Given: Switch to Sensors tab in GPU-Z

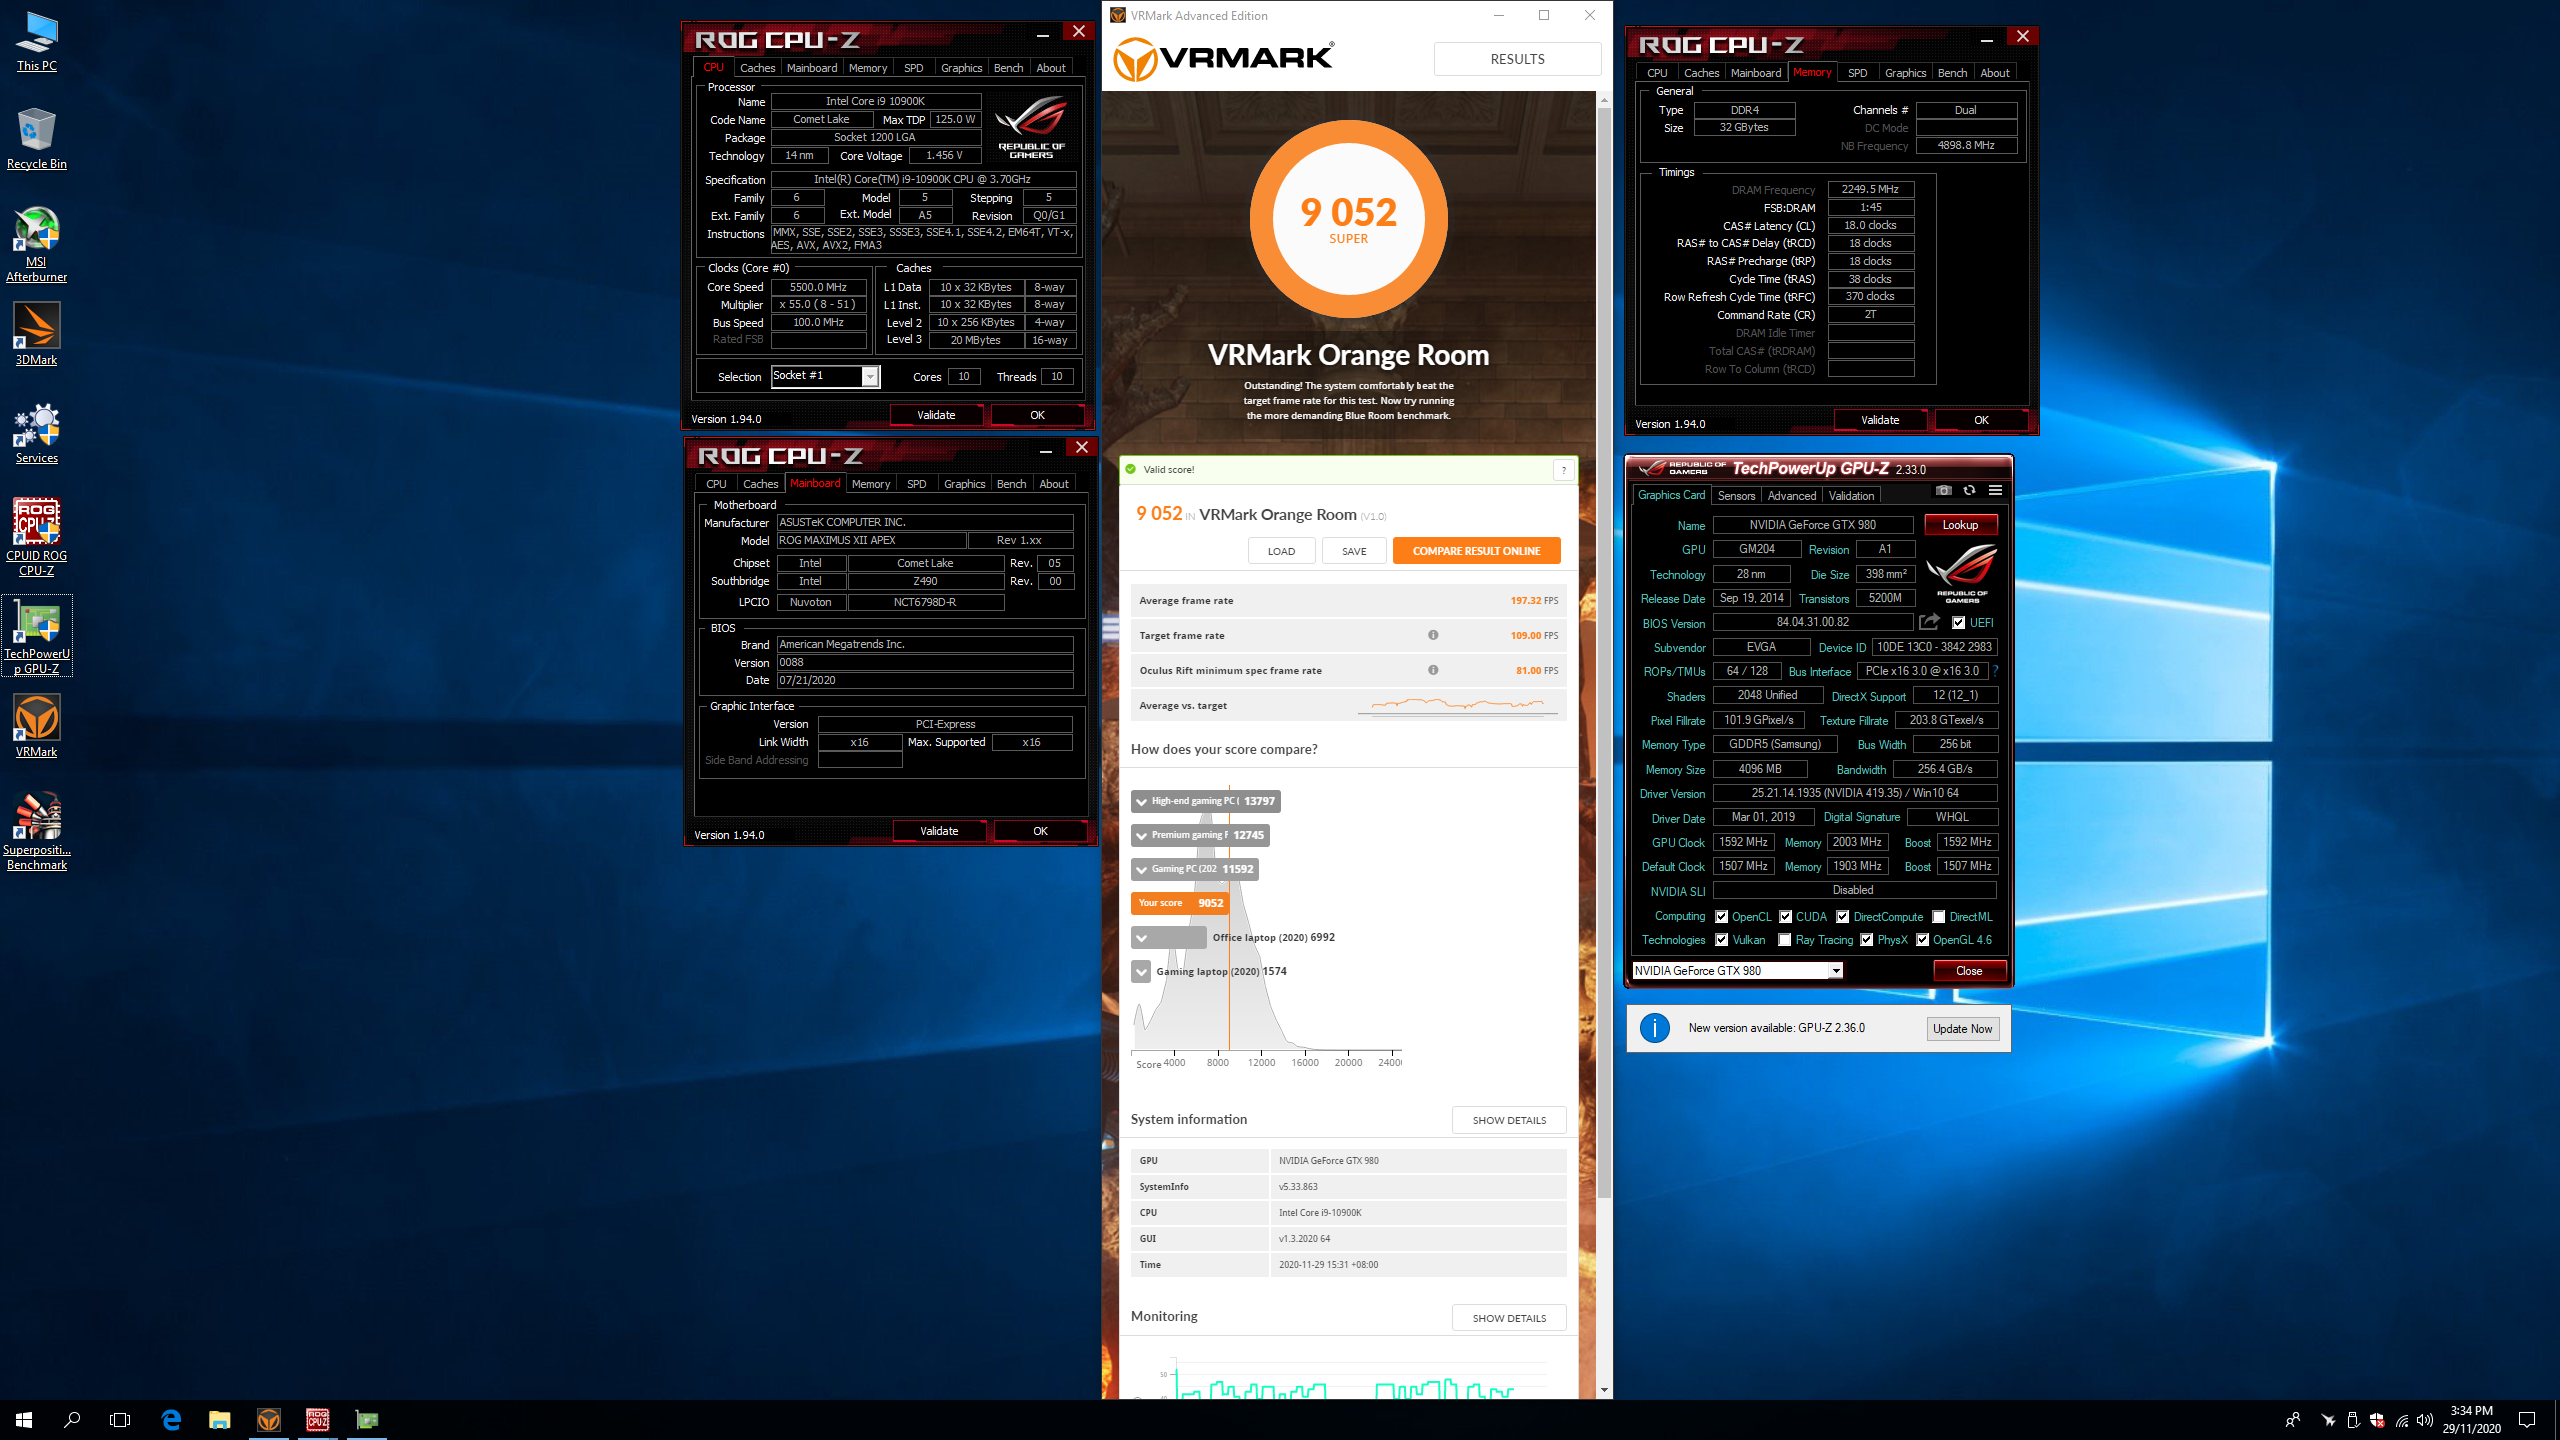Looking at the screenshot, I should point(1736,496).
